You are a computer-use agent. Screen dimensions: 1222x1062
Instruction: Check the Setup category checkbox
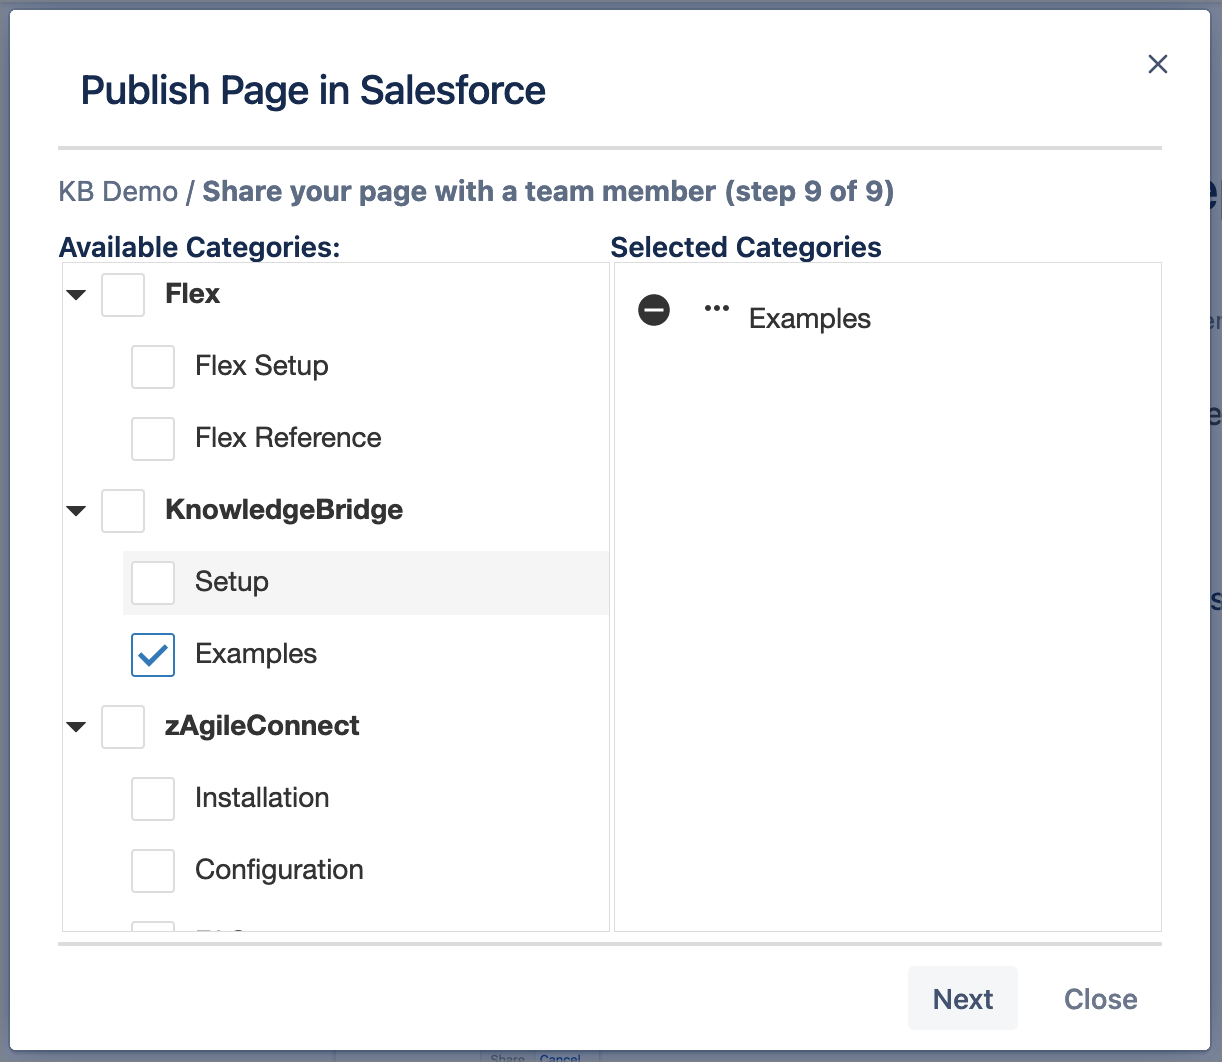pos(153,583)
